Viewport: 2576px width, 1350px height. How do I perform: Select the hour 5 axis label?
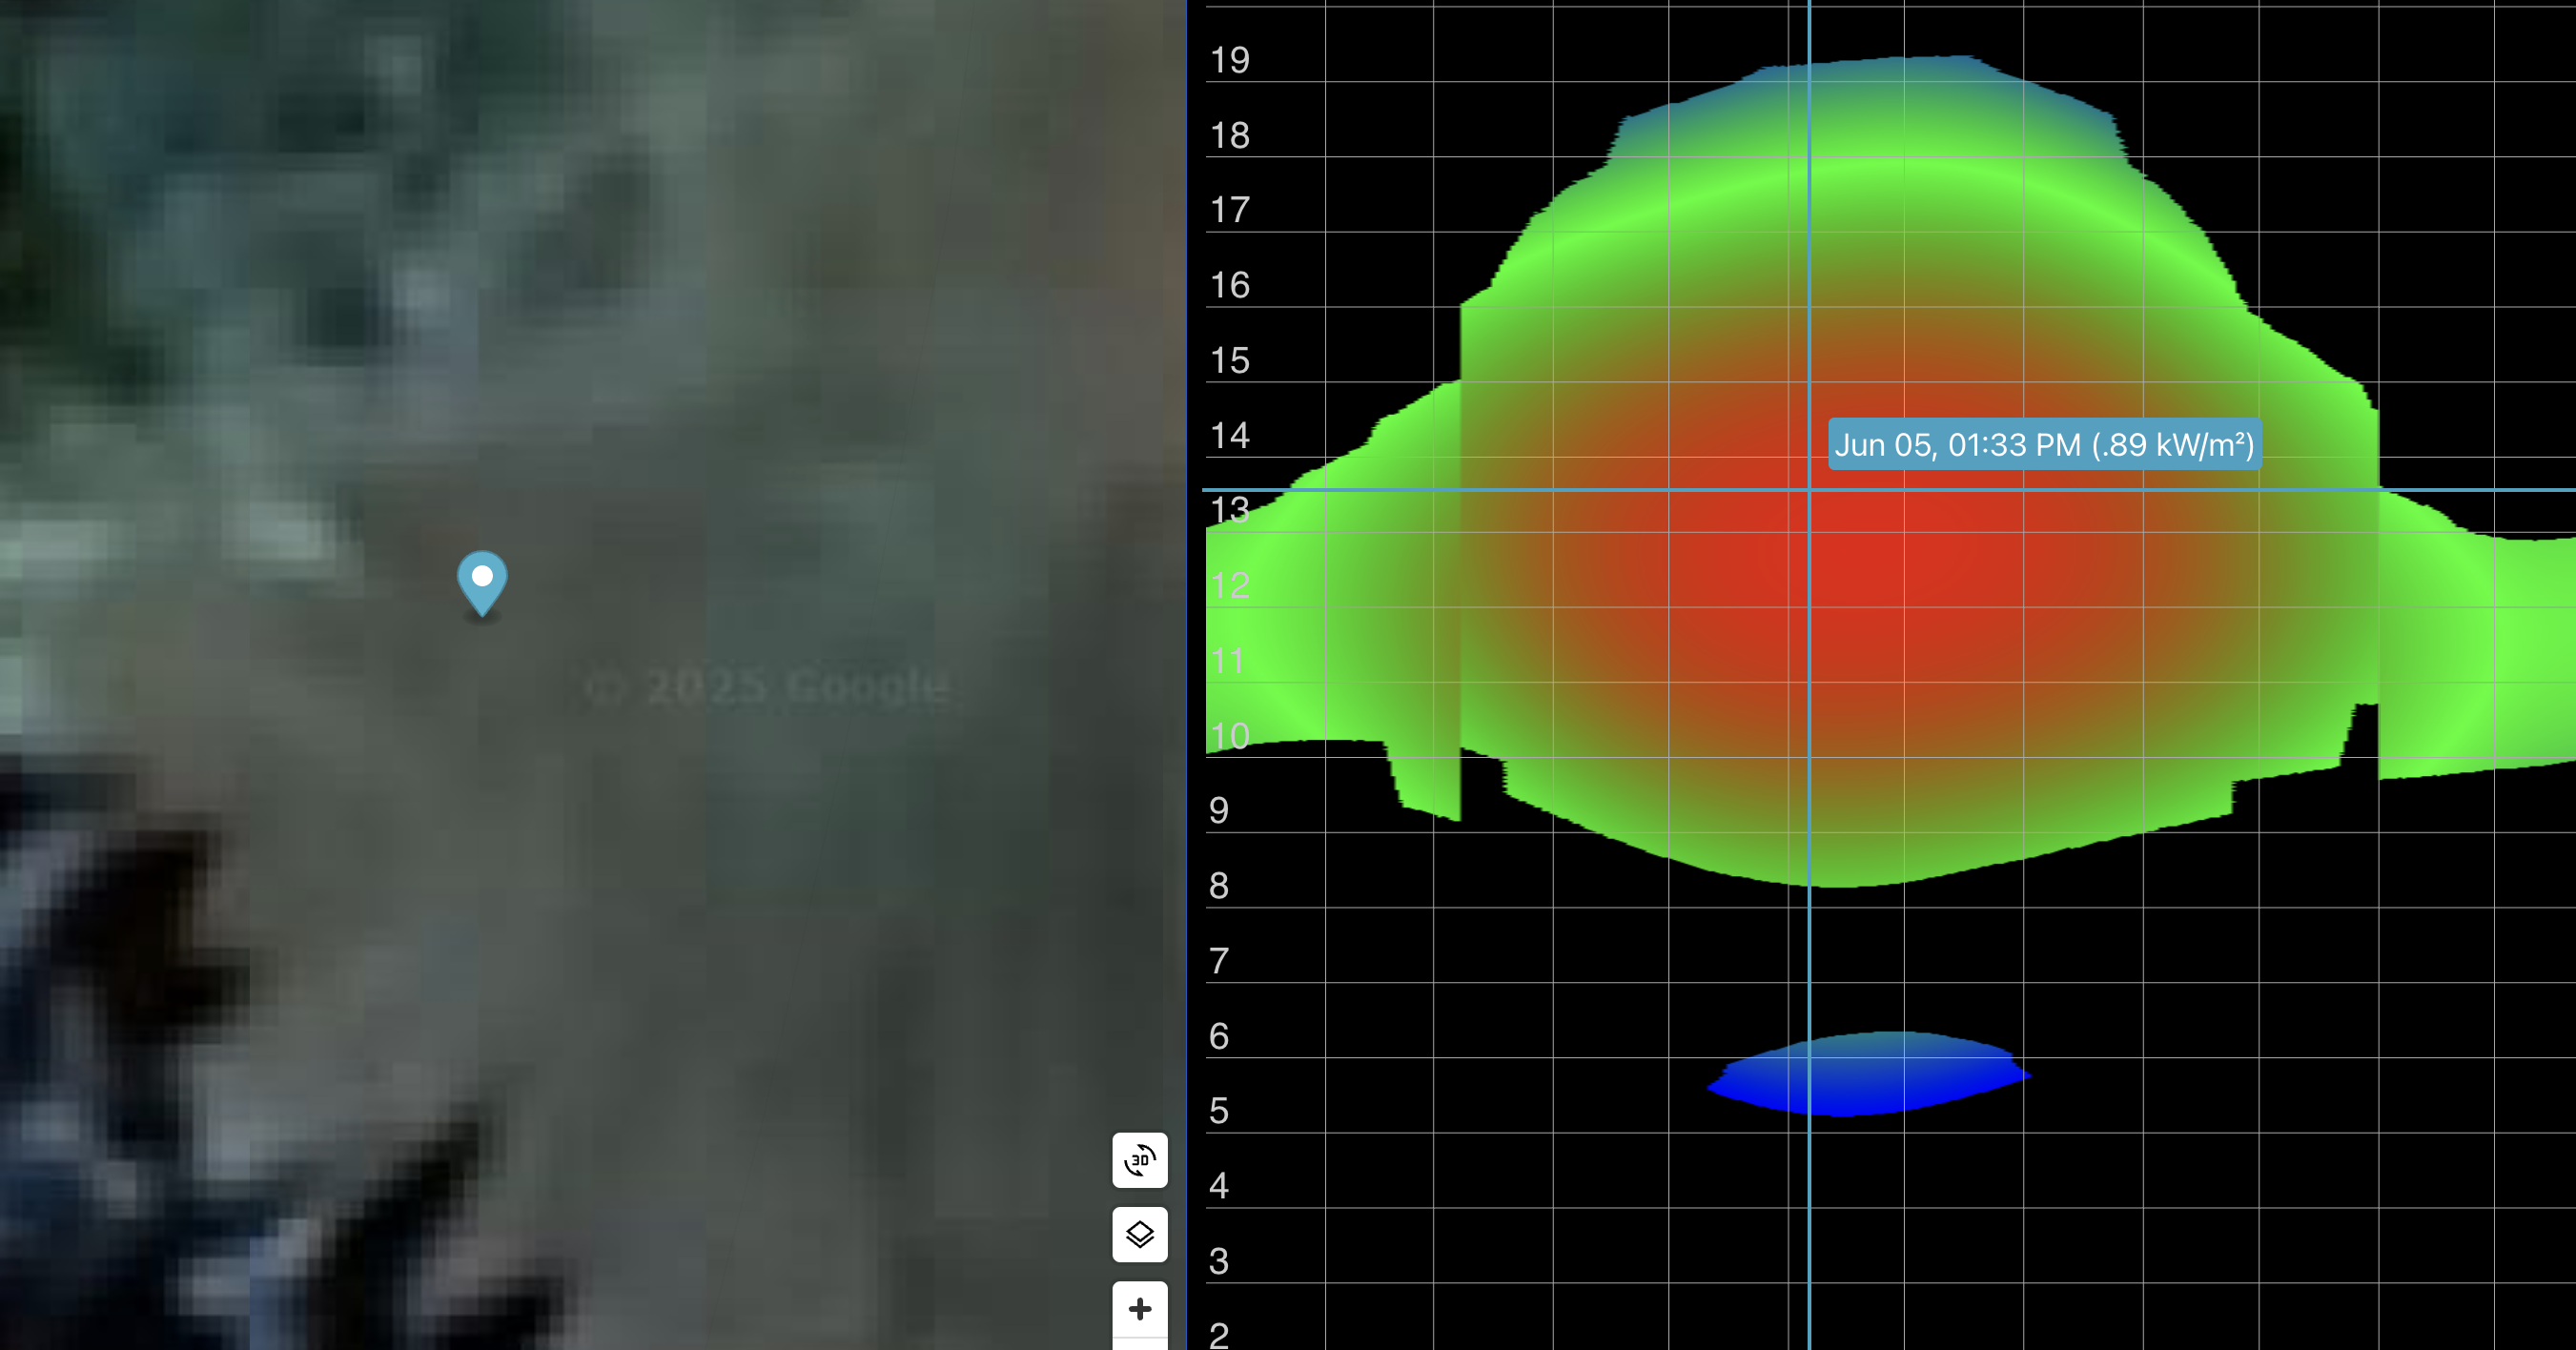pyautogui.click(x=1219, y=1111)
